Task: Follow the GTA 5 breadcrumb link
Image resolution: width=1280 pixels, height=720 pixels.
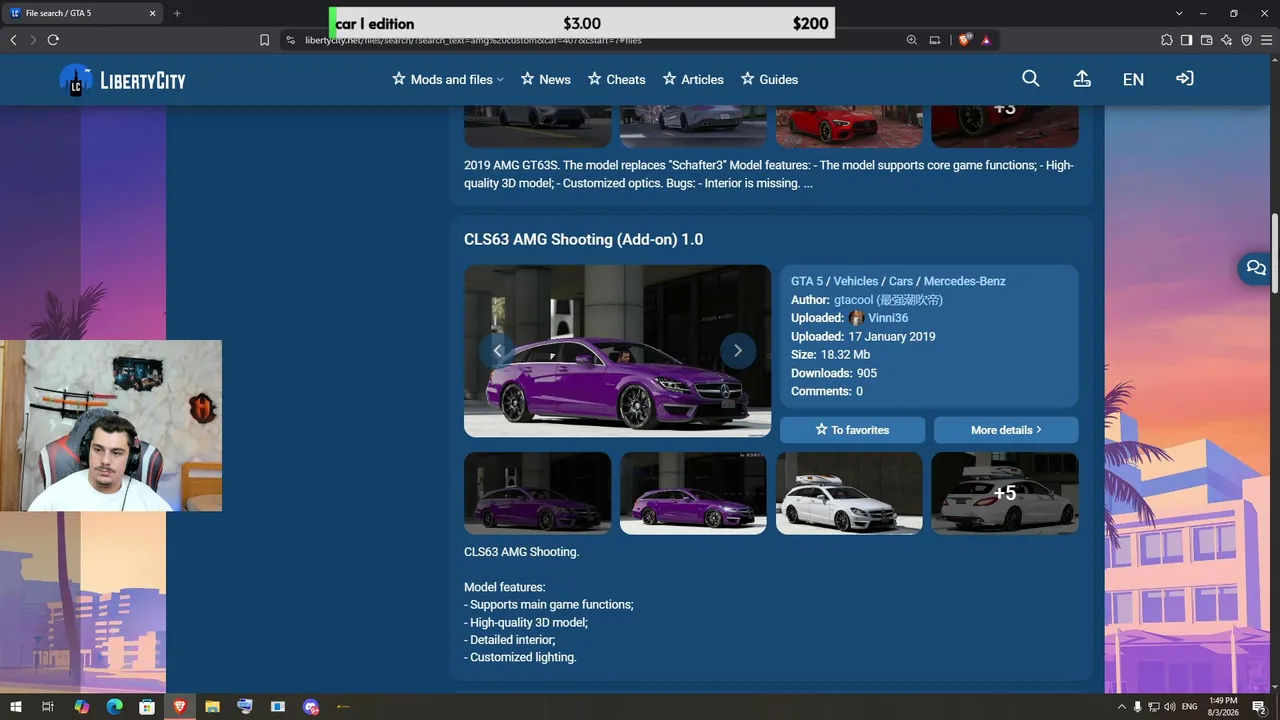Action: pos(806,281)
